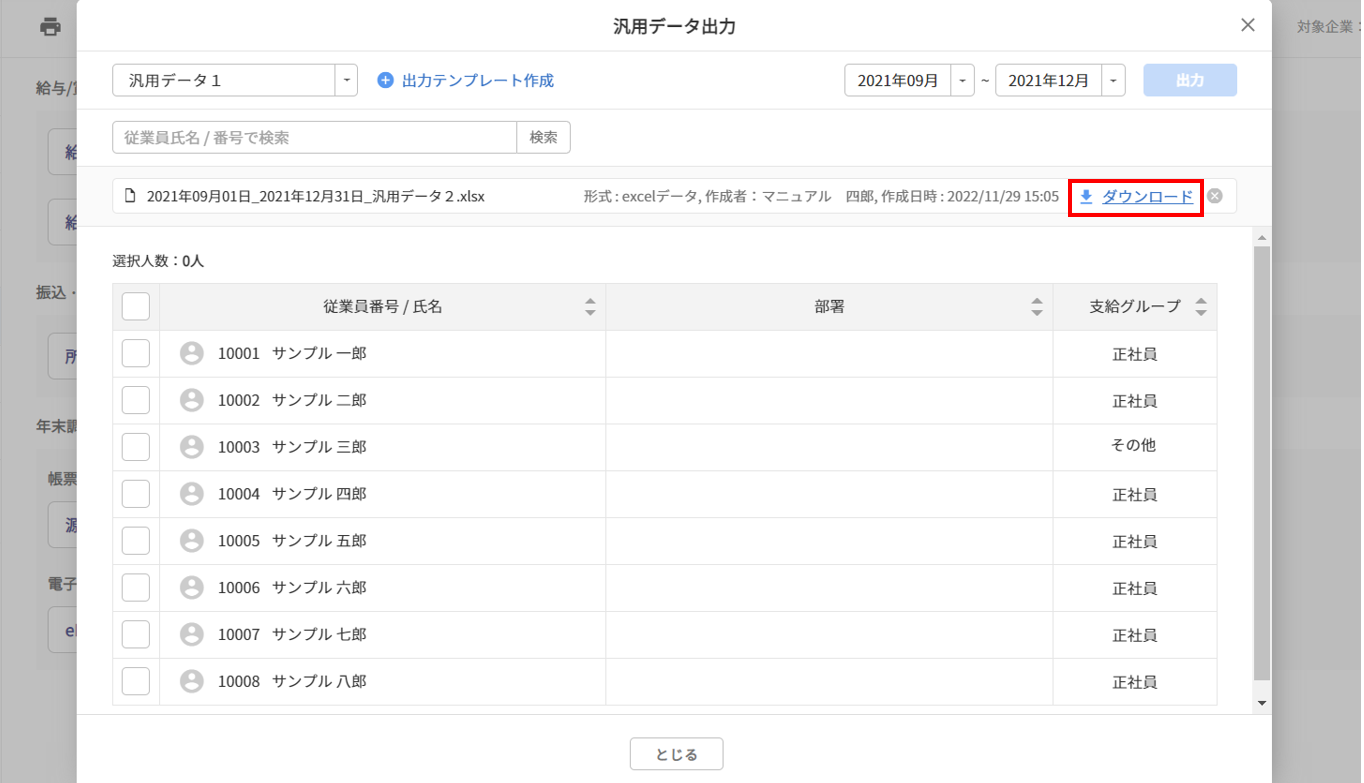This screenshot has height=783, width=1364.
Task: Click avatar icon of サンプル 七郎
Action: (192, 634)
